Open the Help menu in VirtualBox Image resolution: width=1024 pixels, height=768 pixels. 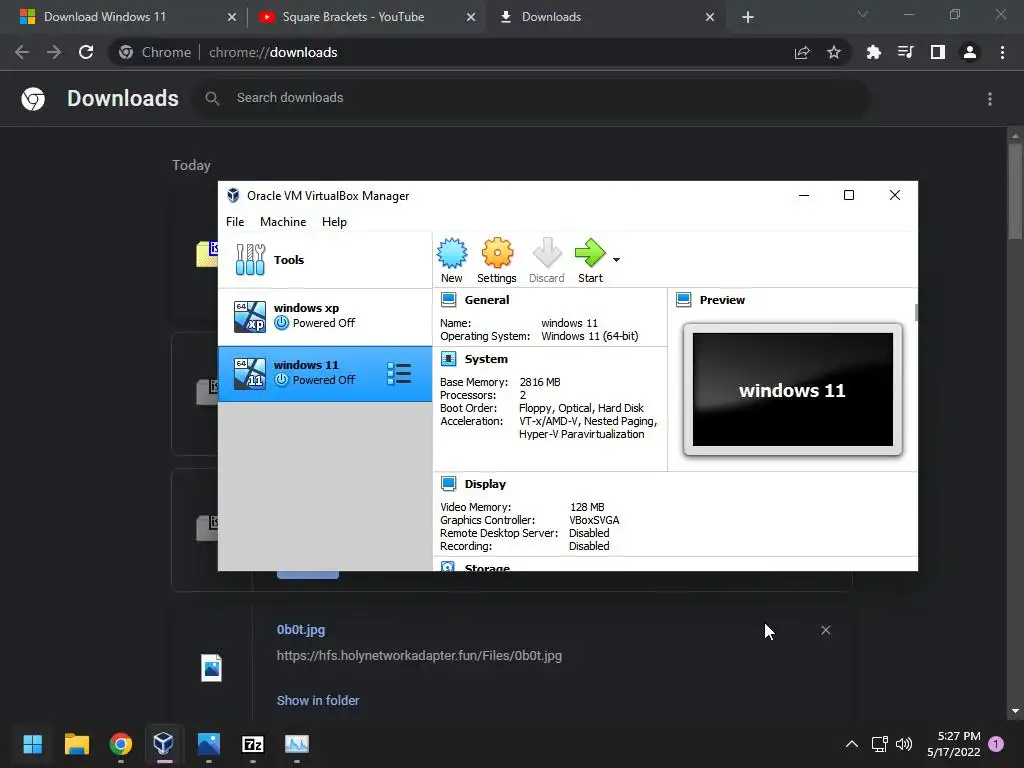[334, 222]
